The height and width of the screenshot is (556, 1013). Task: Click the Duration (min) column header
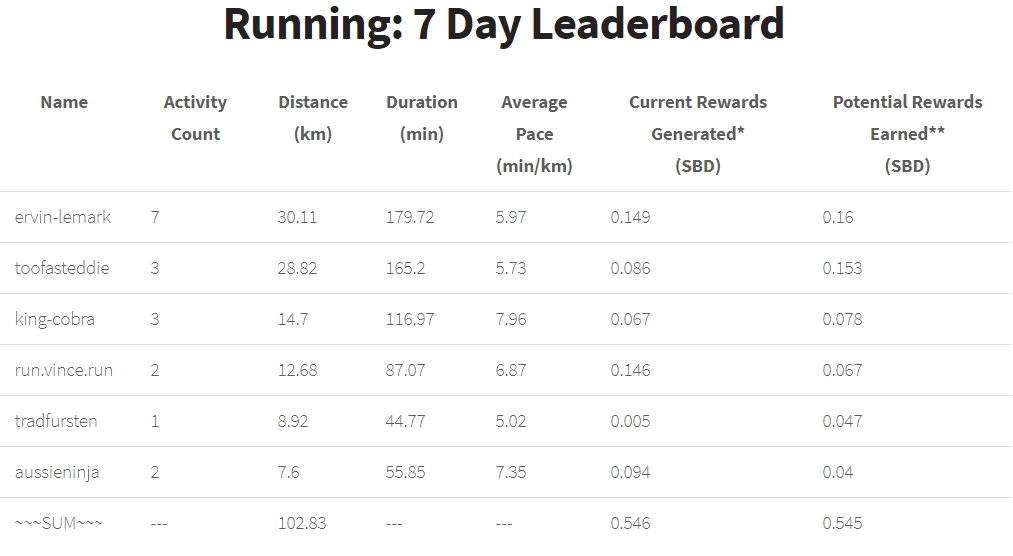click(x=422, y=118)
